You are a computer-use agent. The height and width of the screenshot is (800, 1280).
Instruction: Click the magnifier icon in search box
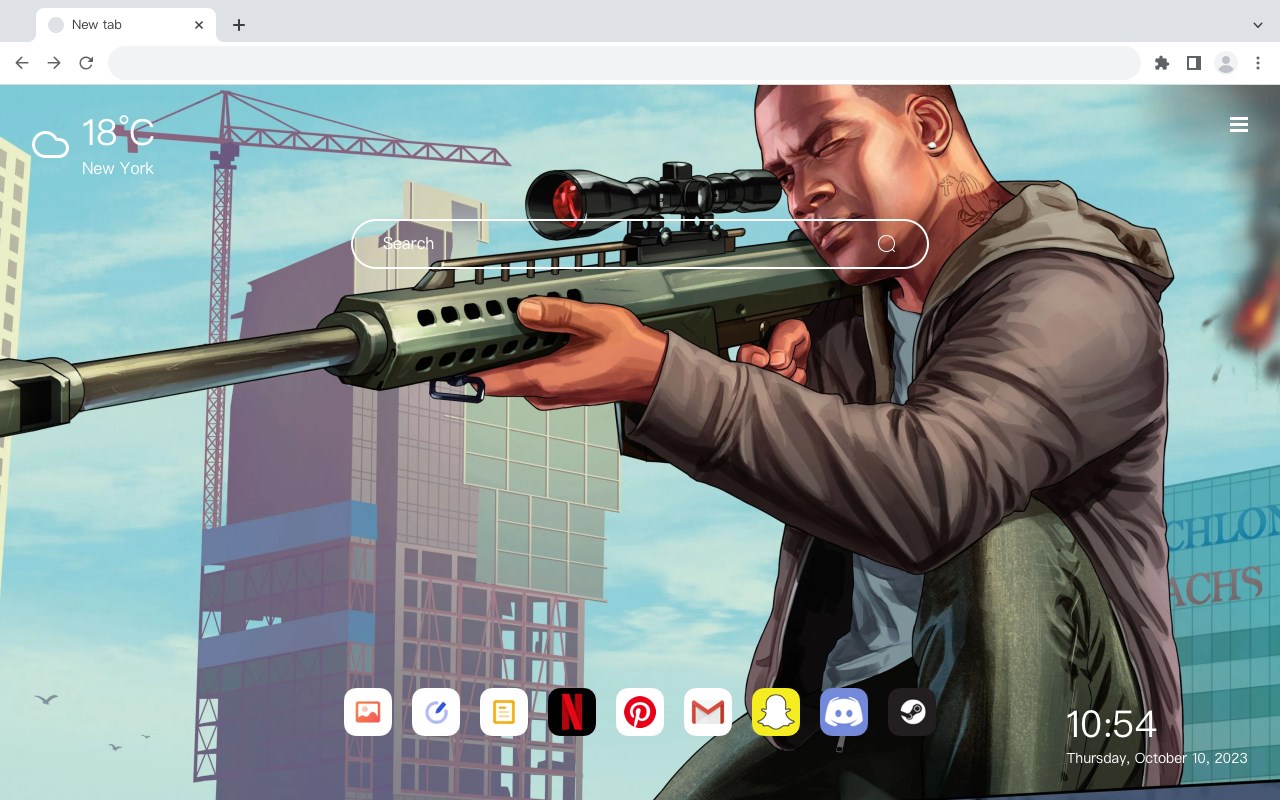(x=887, y=244)
